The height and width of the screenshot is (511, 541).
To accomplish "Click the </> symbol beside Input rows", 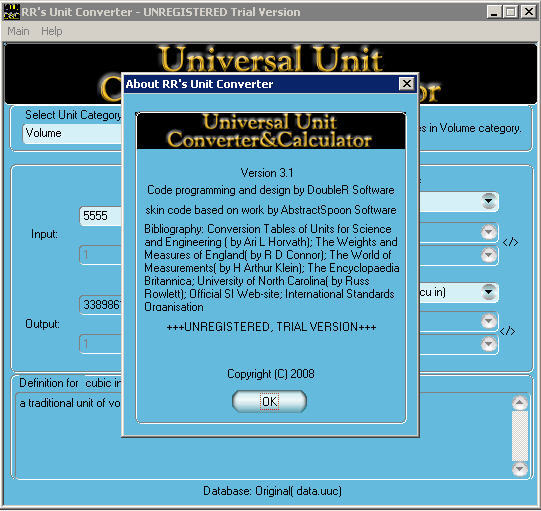I will pyautogui.click(x=510, y=242).
